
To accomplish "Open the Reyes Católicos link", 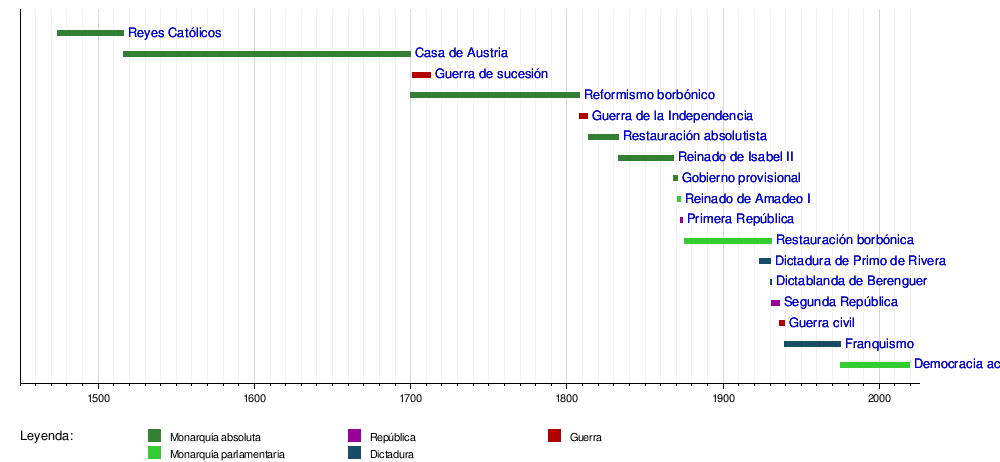I will coord(174,33).
